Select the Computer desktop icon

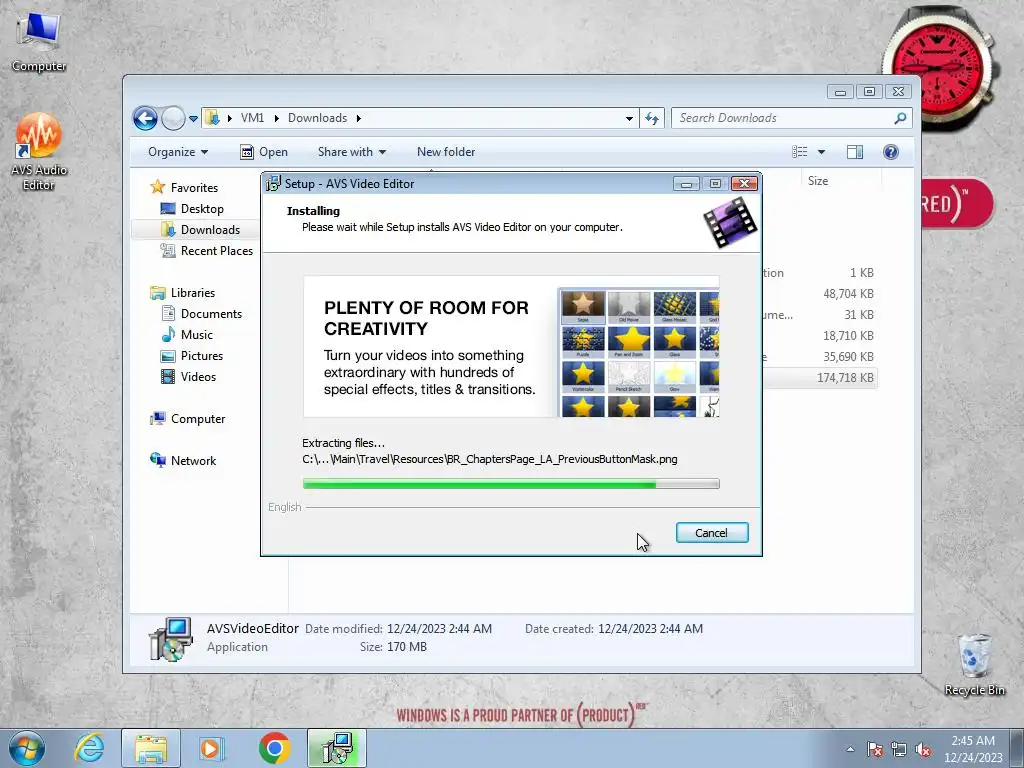[x=39, y=42]
